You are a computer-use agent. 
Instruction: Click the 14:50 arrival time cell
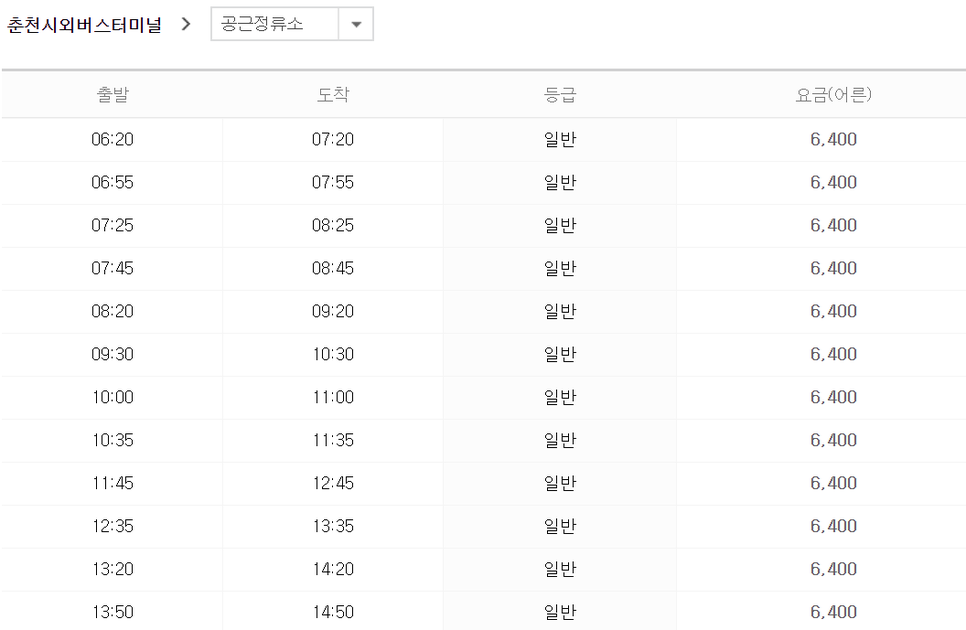333,612
